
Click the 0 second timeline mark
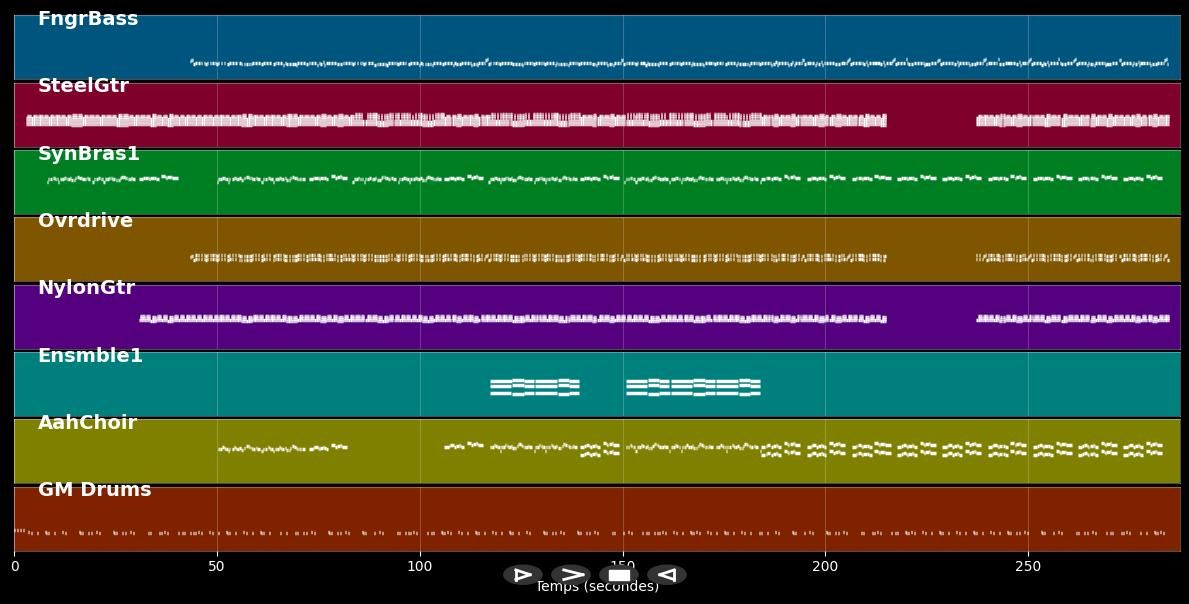click(x=14, y=566)
